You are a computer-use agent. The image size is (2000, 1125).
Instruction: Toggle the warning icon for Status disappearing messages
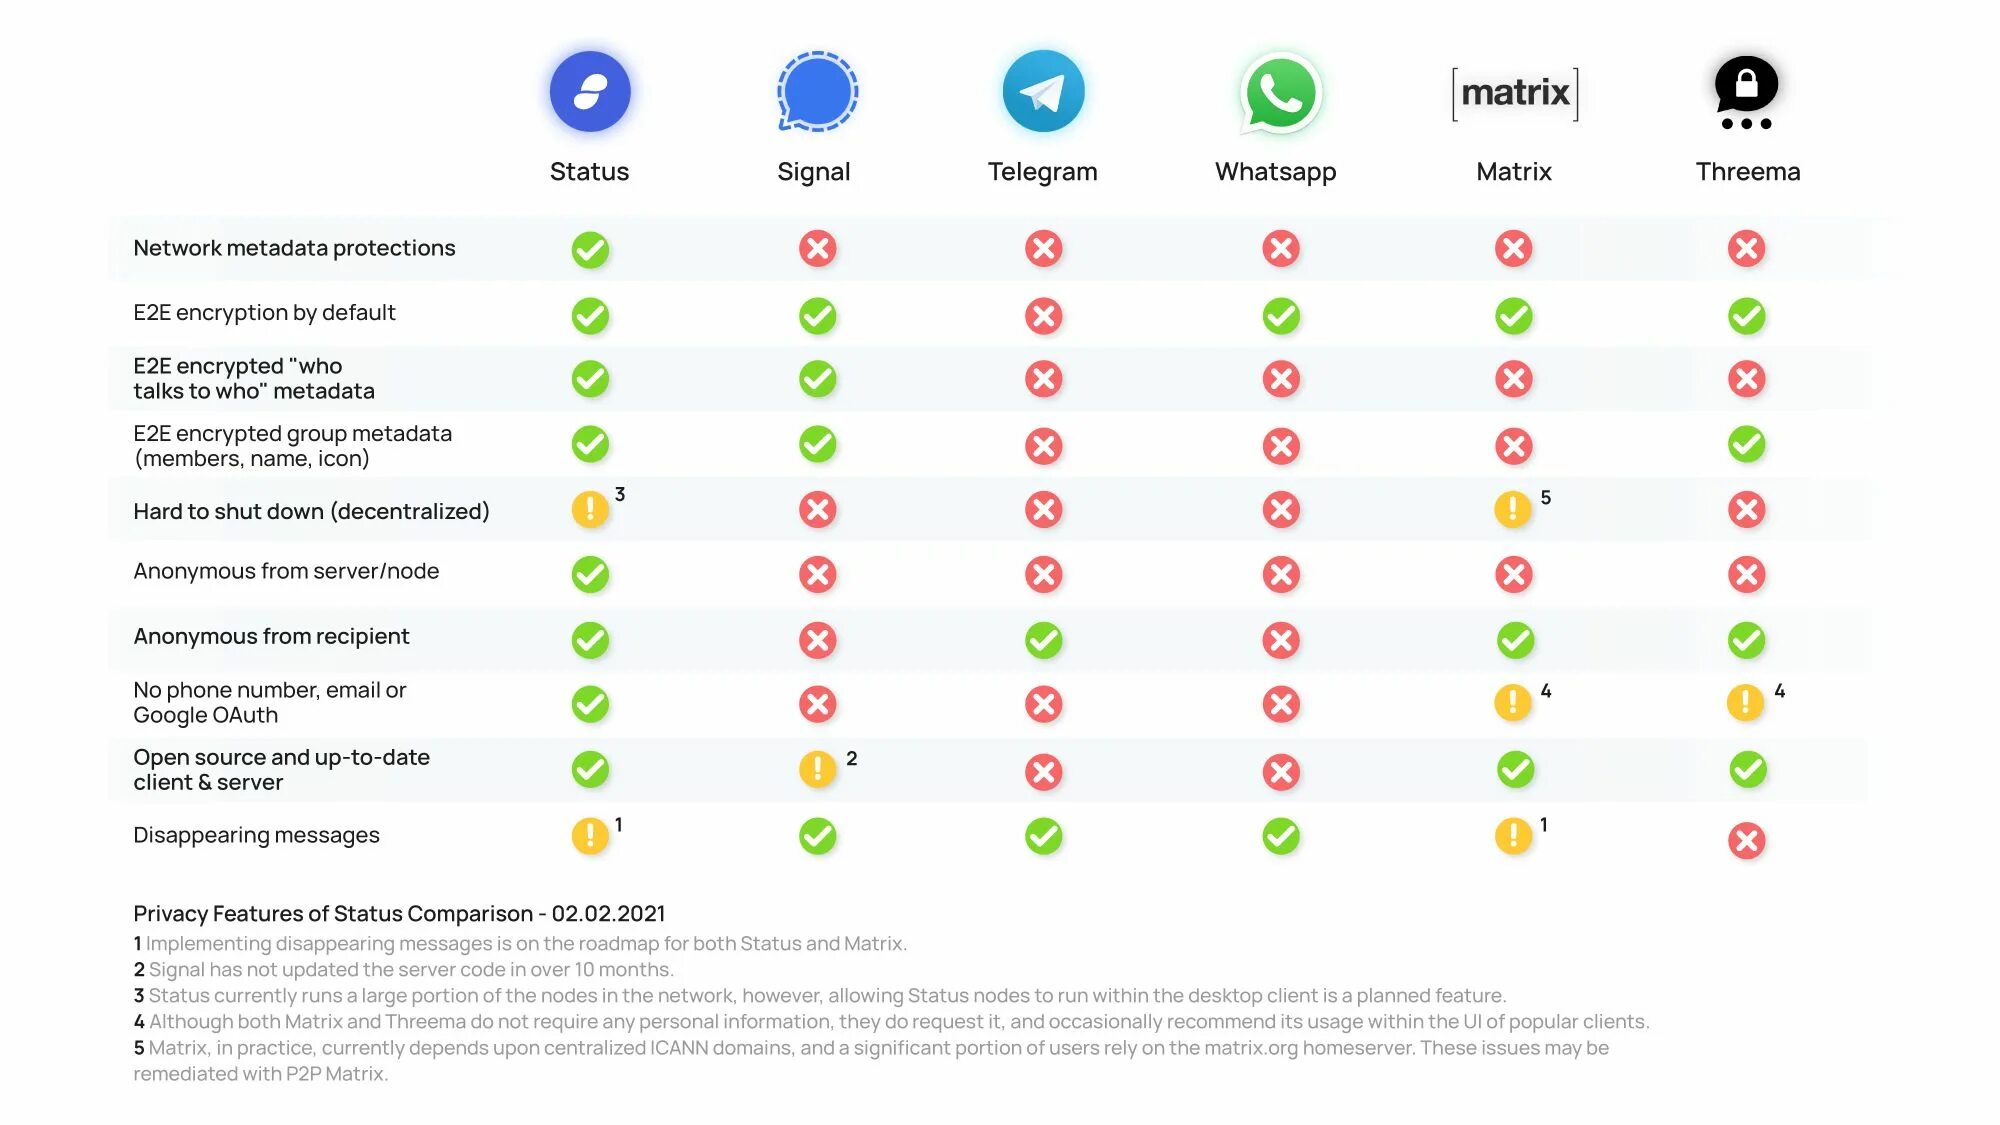(x=589, y=835)
